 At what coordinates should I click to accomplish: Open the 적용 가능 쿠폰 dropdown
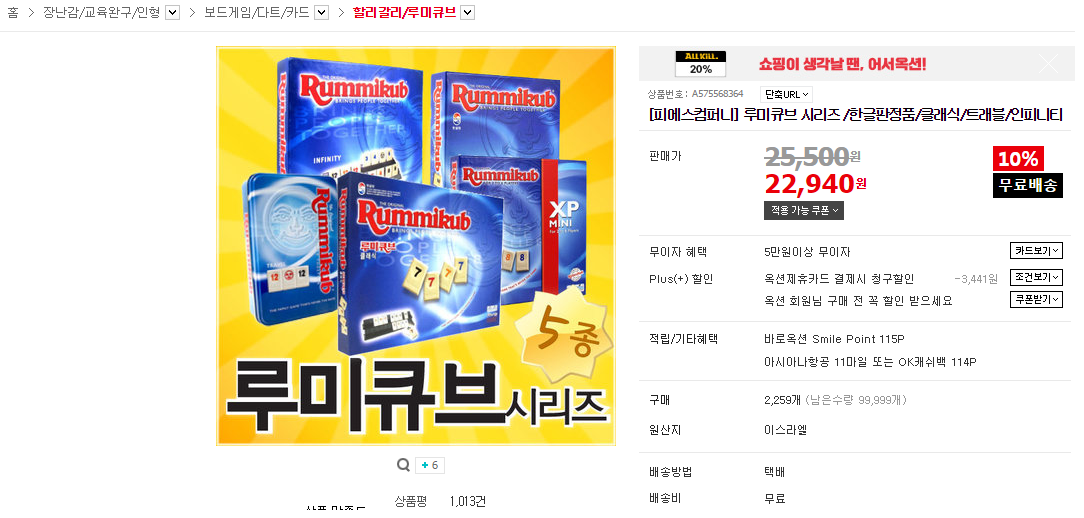[x=803, y=210]
